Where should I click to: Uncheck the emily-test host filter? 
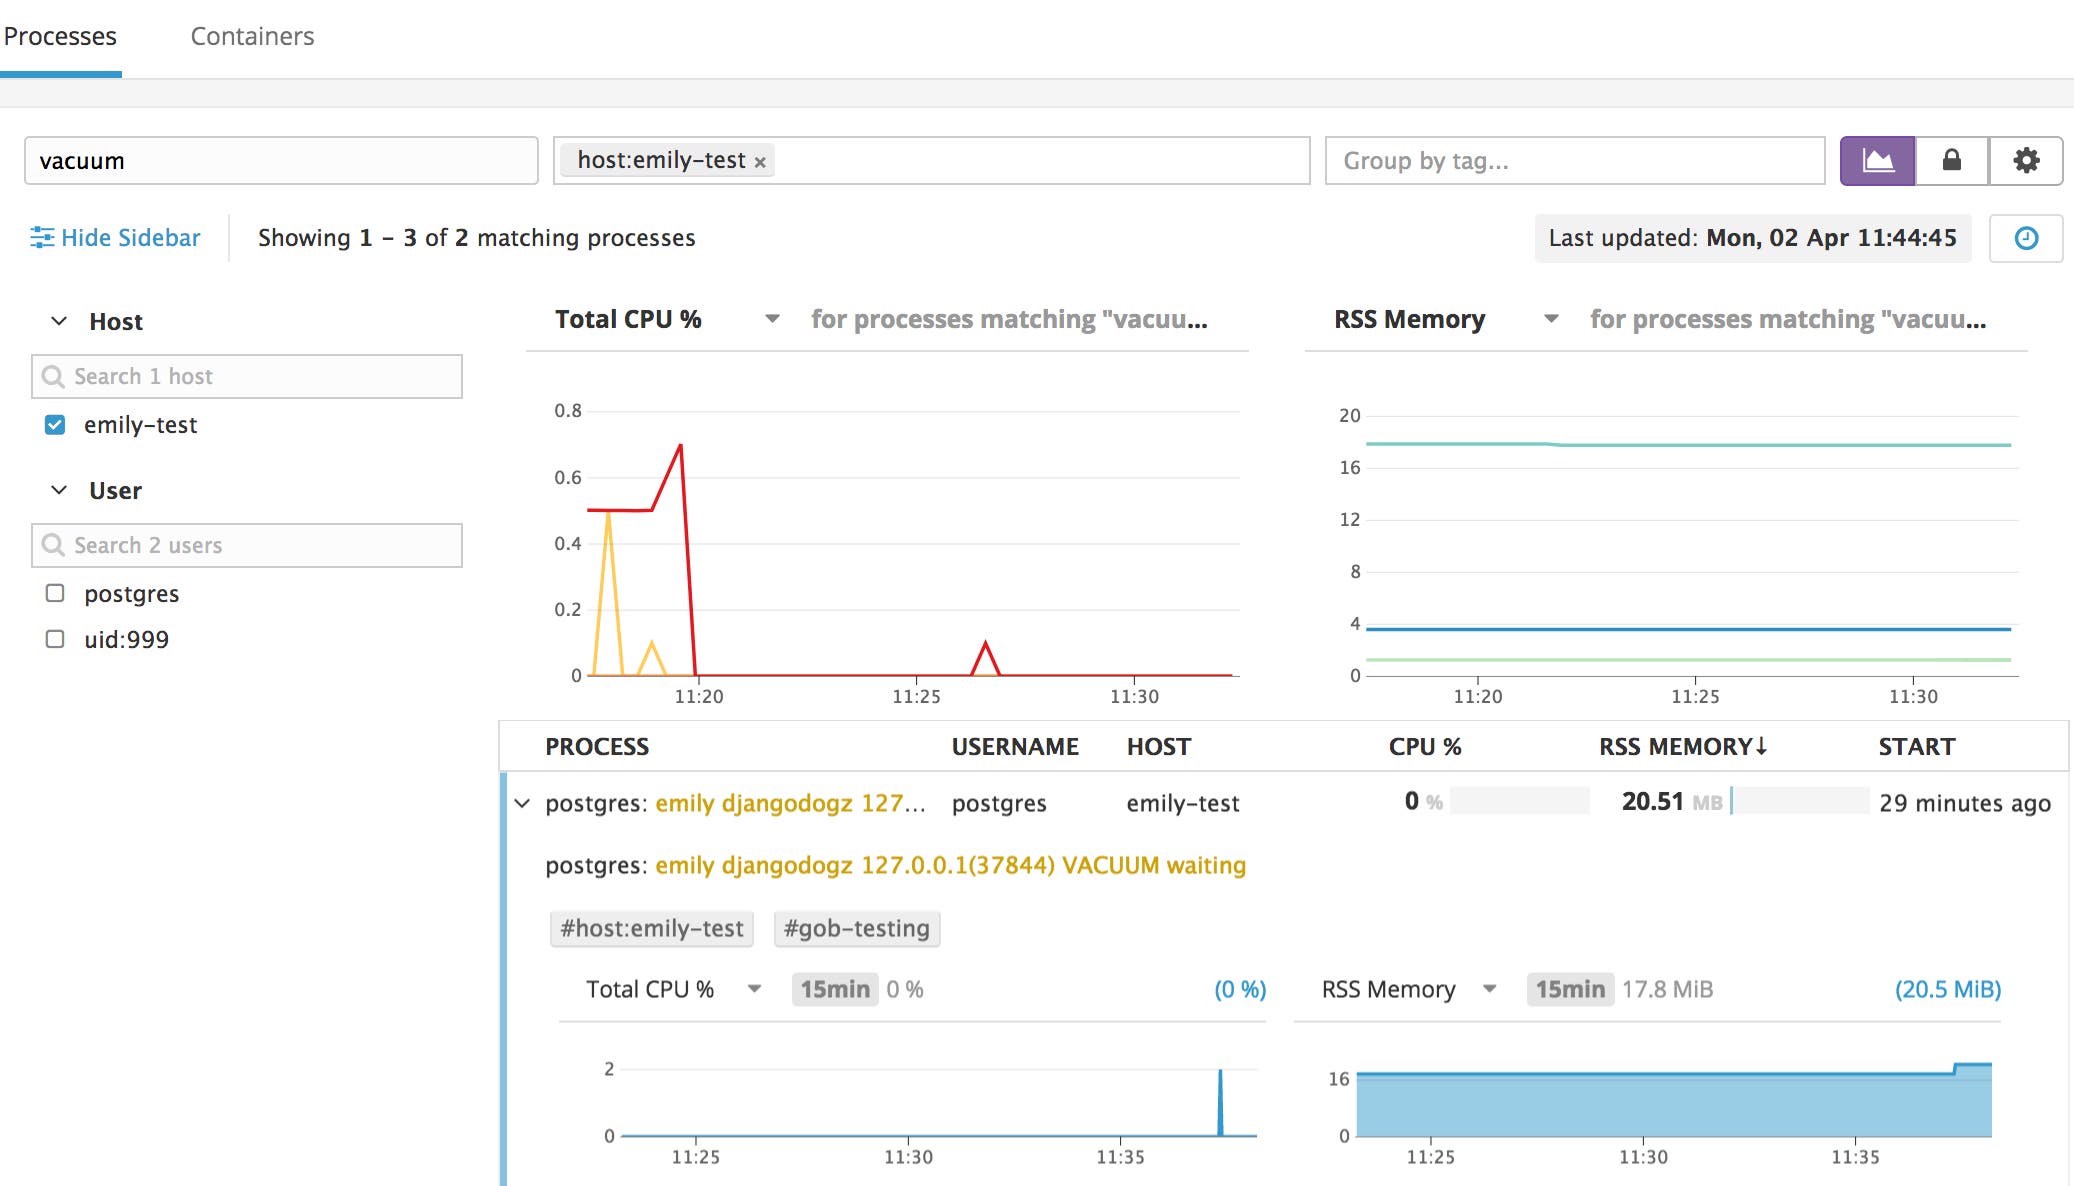[x=55, y=424]
